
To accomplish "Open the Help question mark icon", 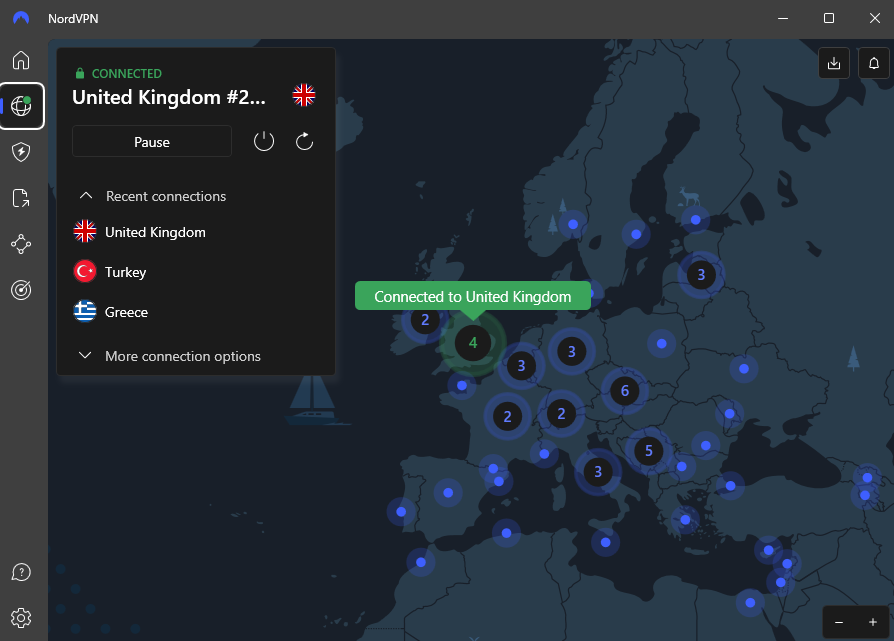I will pyautogui.click(x=21, y=572).
